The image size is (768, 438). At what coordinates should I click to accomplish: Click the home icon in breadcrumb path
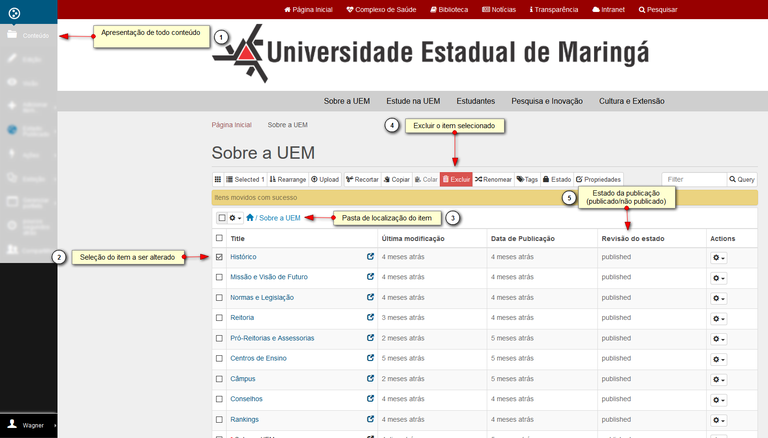[x=250, y=218]
